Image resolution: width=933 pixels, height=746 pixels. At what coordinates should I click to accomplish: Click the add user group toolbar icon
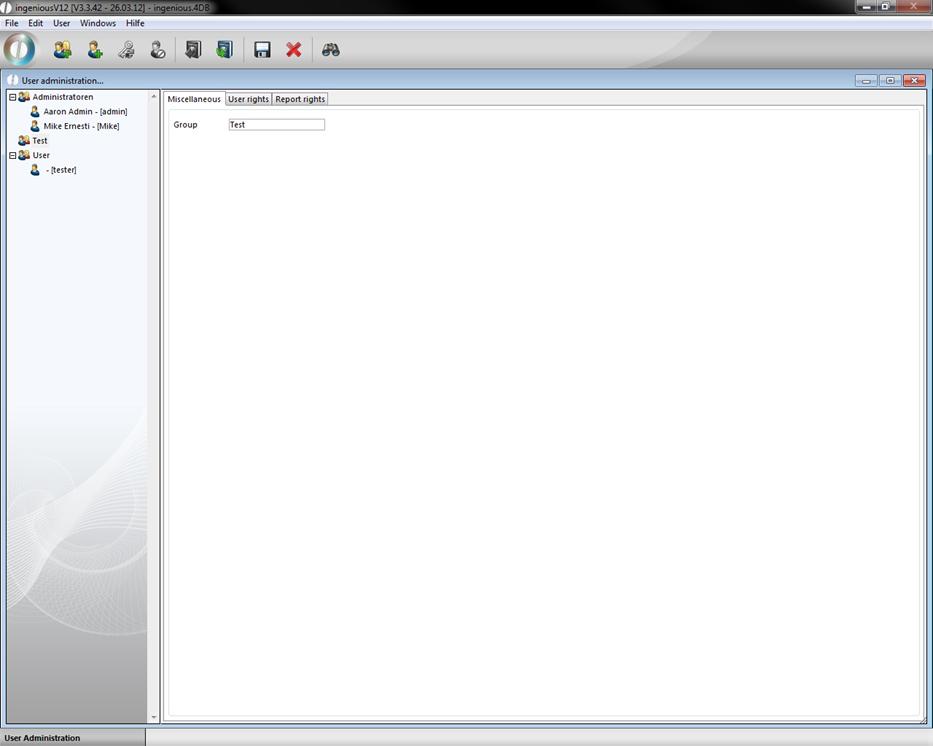(x=63, y=49)
